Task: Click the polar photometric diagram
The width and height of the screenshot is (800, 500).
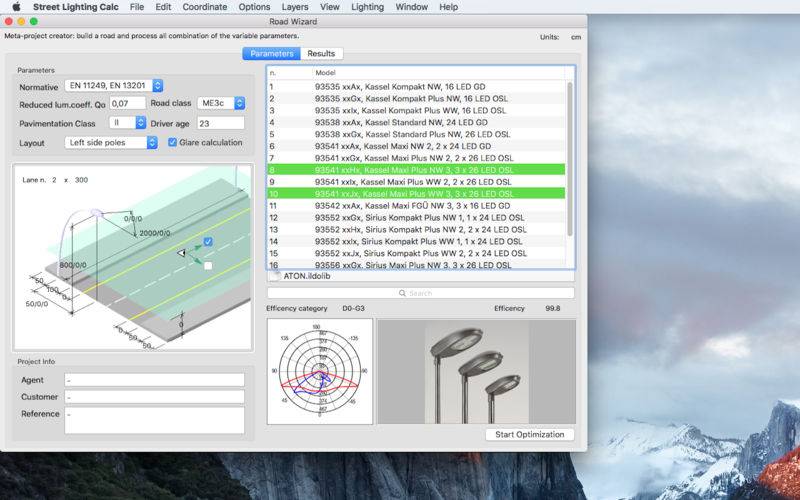Action: click(x=320, y=371)
